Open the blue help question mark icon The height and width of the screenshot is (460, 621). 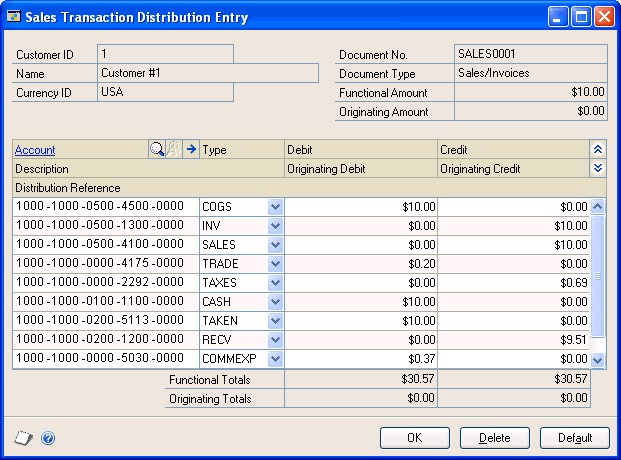(48, 438)
